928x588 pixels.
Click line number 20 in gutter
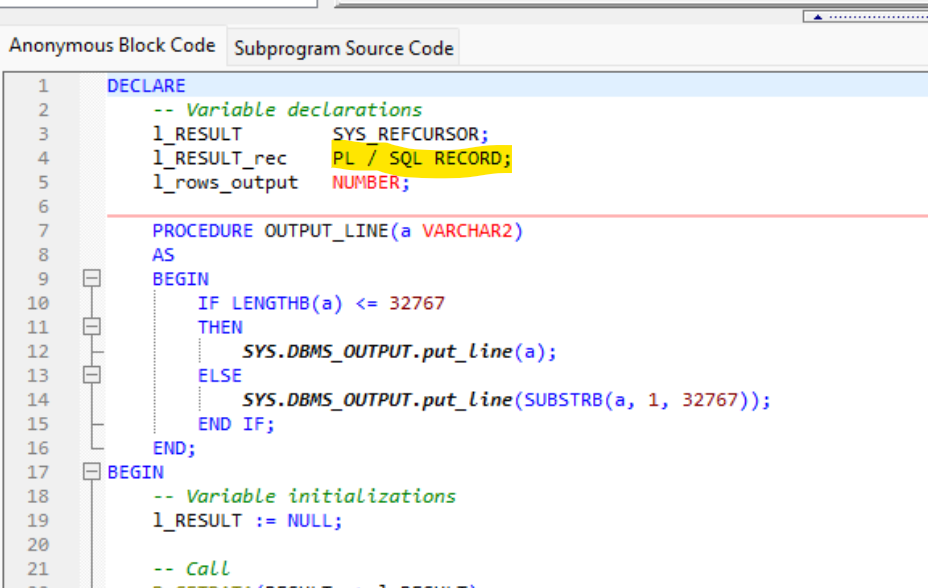[38, 545]
